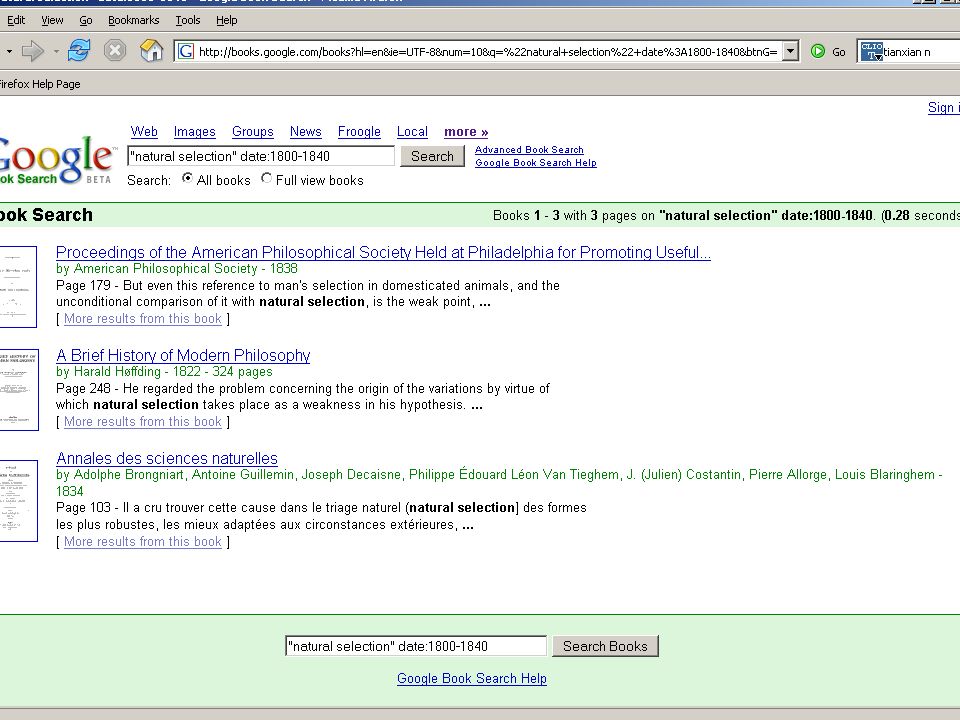Switch to the Froogle search link
The image size is (960, 720).
tap(359, 132)
